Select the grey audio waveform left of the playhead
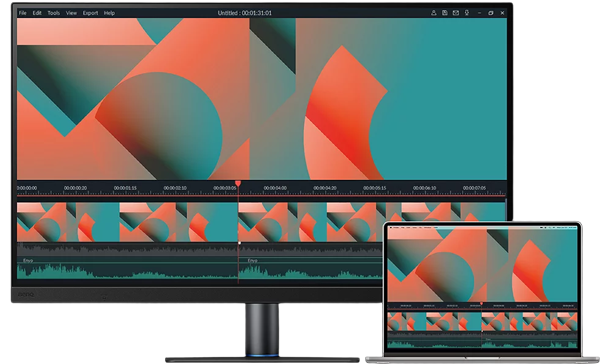This screenshot has height=364, width=600. 127,250
